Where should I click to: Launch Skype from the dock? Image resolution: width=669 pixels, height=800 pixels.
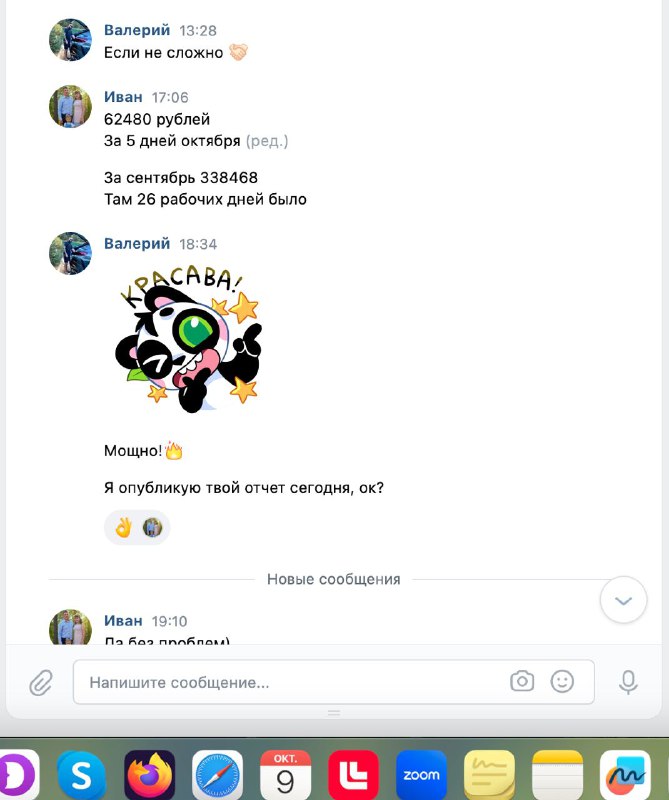click(81, 775)
